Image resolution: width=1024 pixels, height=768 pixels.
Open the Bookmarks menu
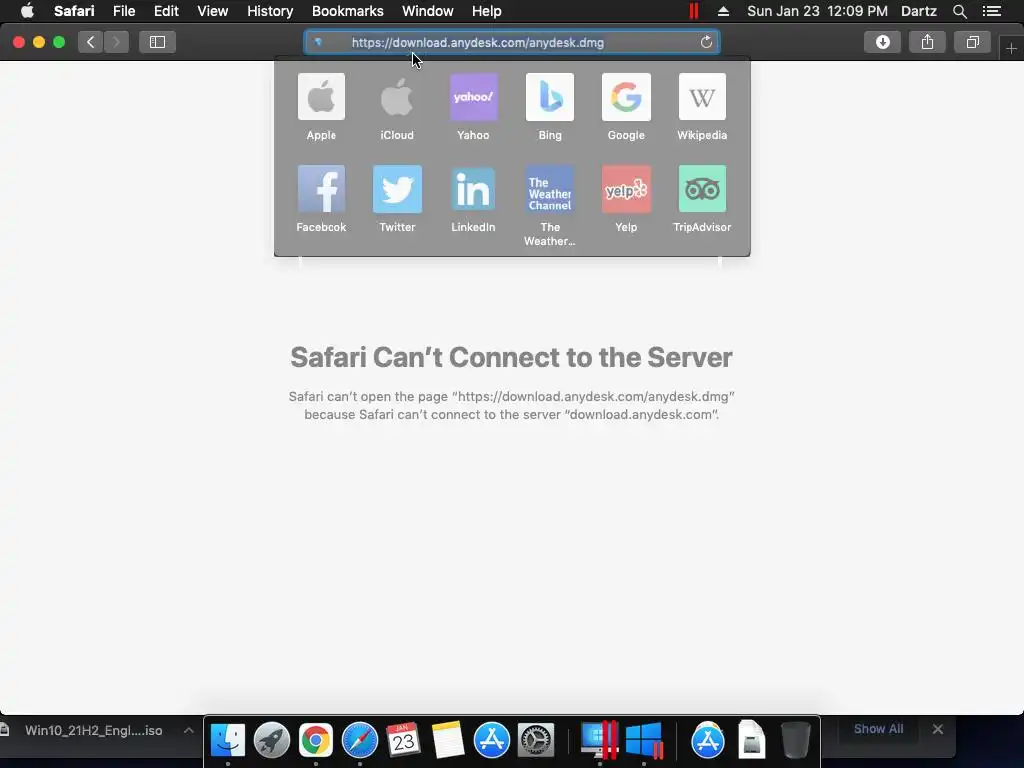347,11
